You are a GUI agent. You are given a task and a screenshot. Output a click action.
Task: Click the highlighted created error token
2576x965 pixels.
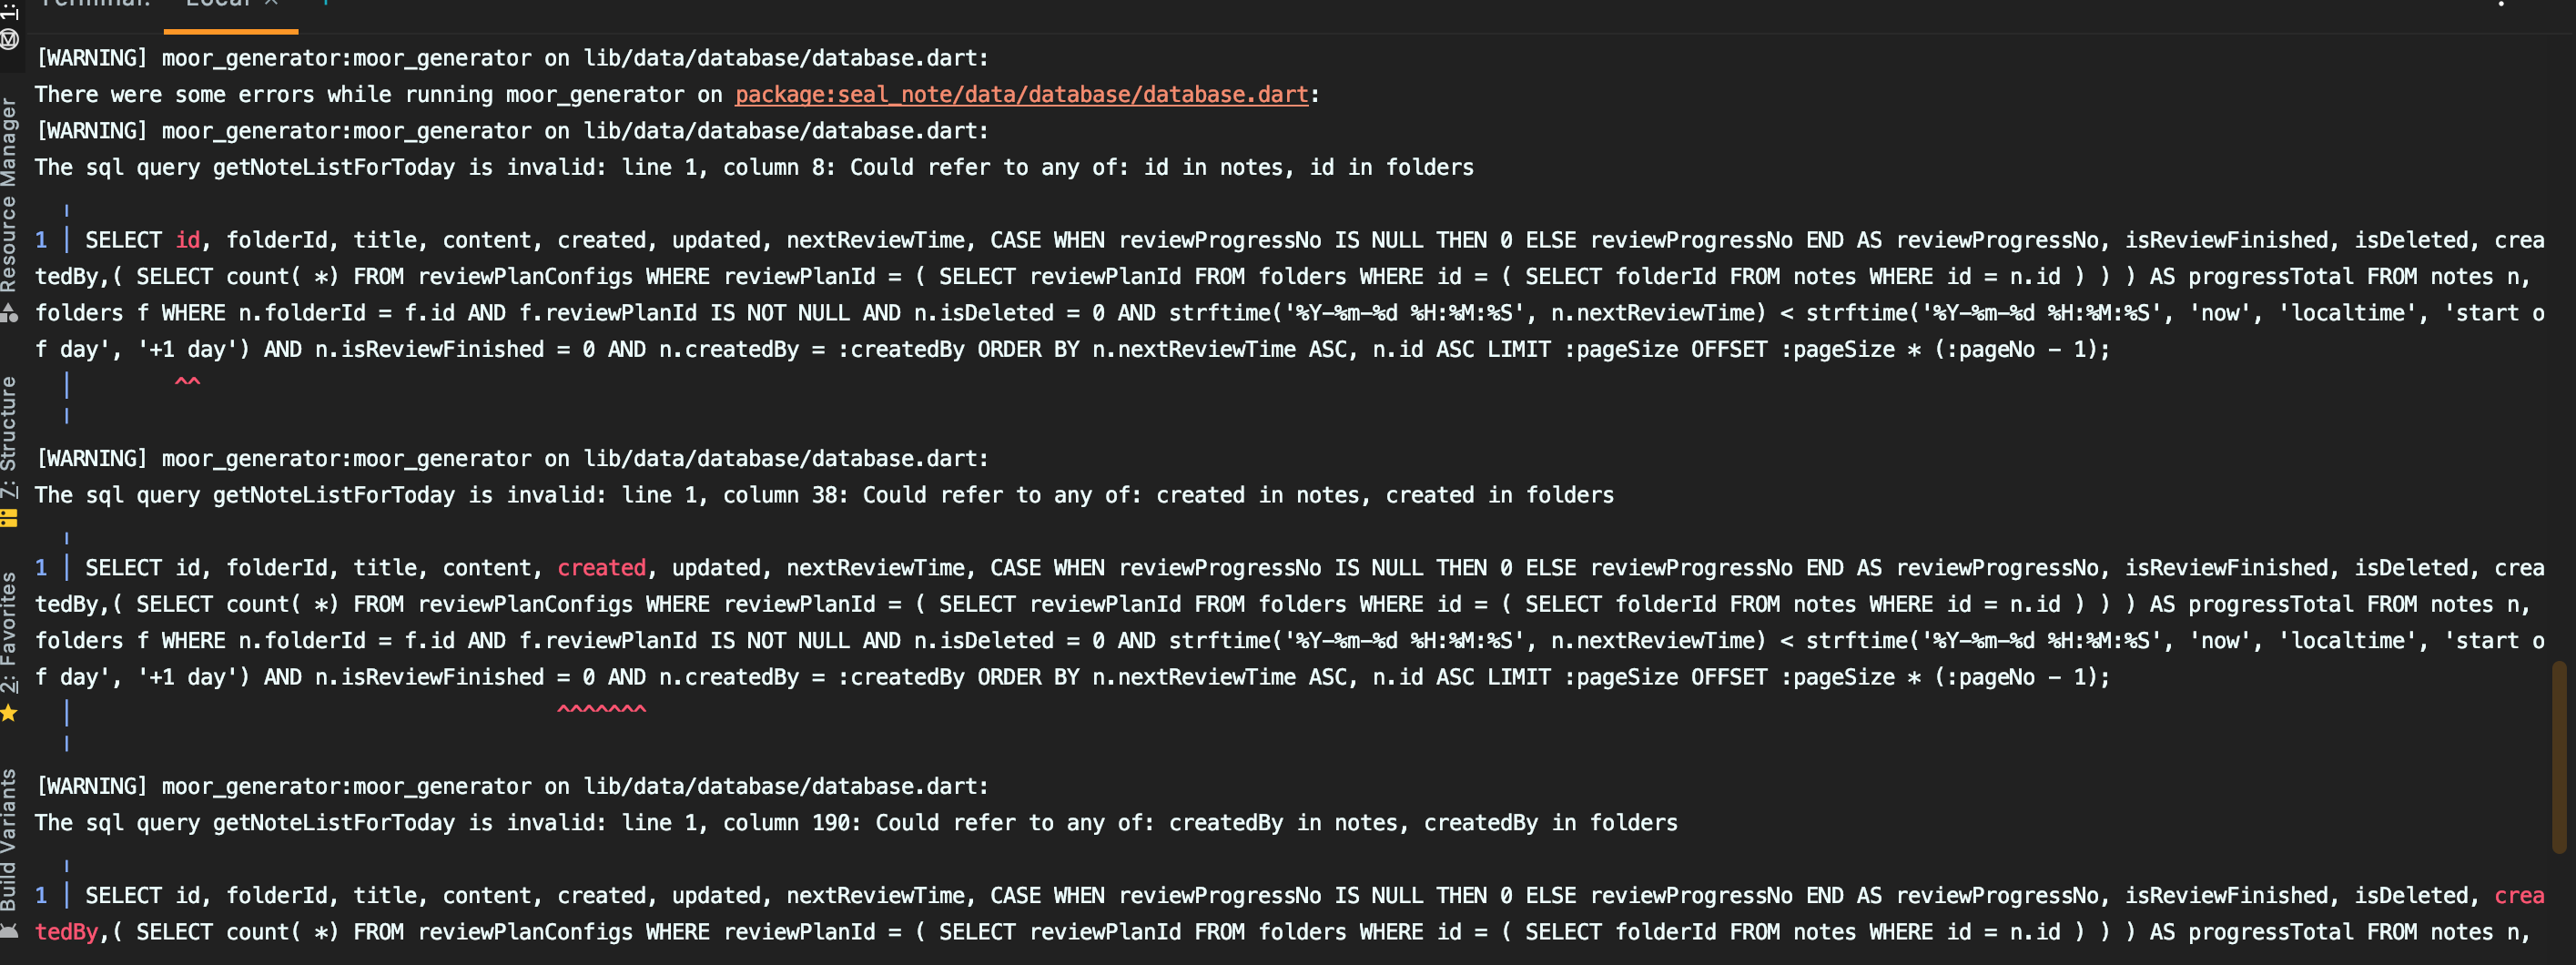tap(601, 567)
